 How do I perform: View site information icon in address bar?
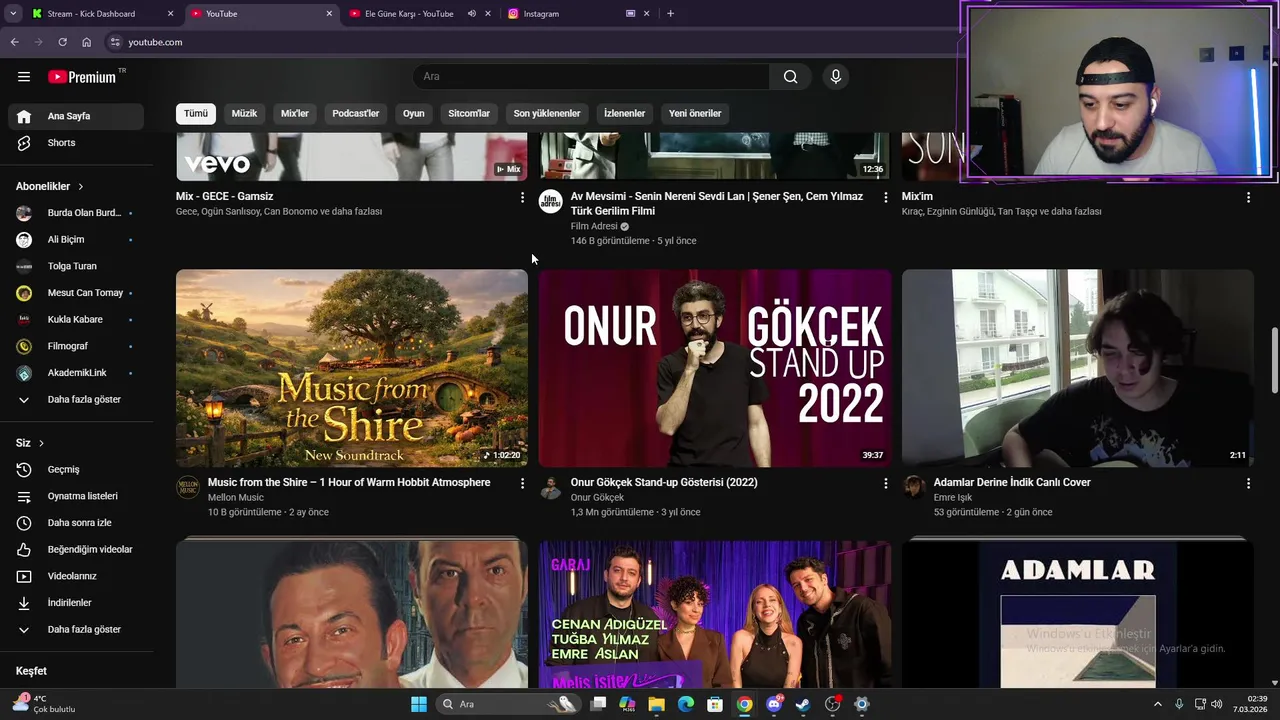pyautogui.click(x=115, y=42)
